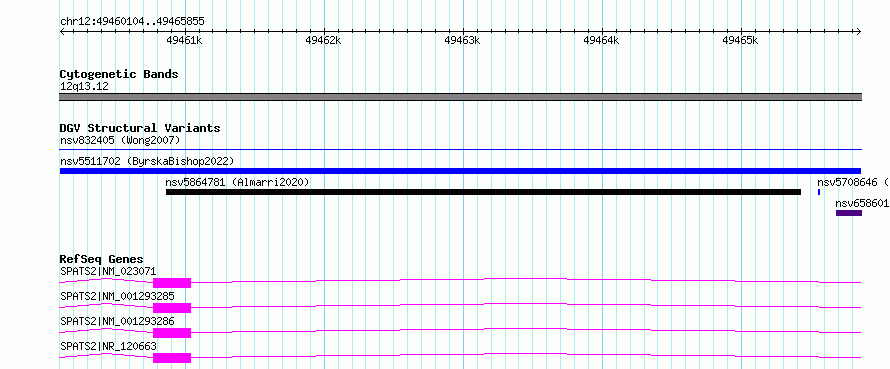Open the SPATS2|NM_001293286 transcript label
Screen dimensions: 890x369
tap(117, 321)
